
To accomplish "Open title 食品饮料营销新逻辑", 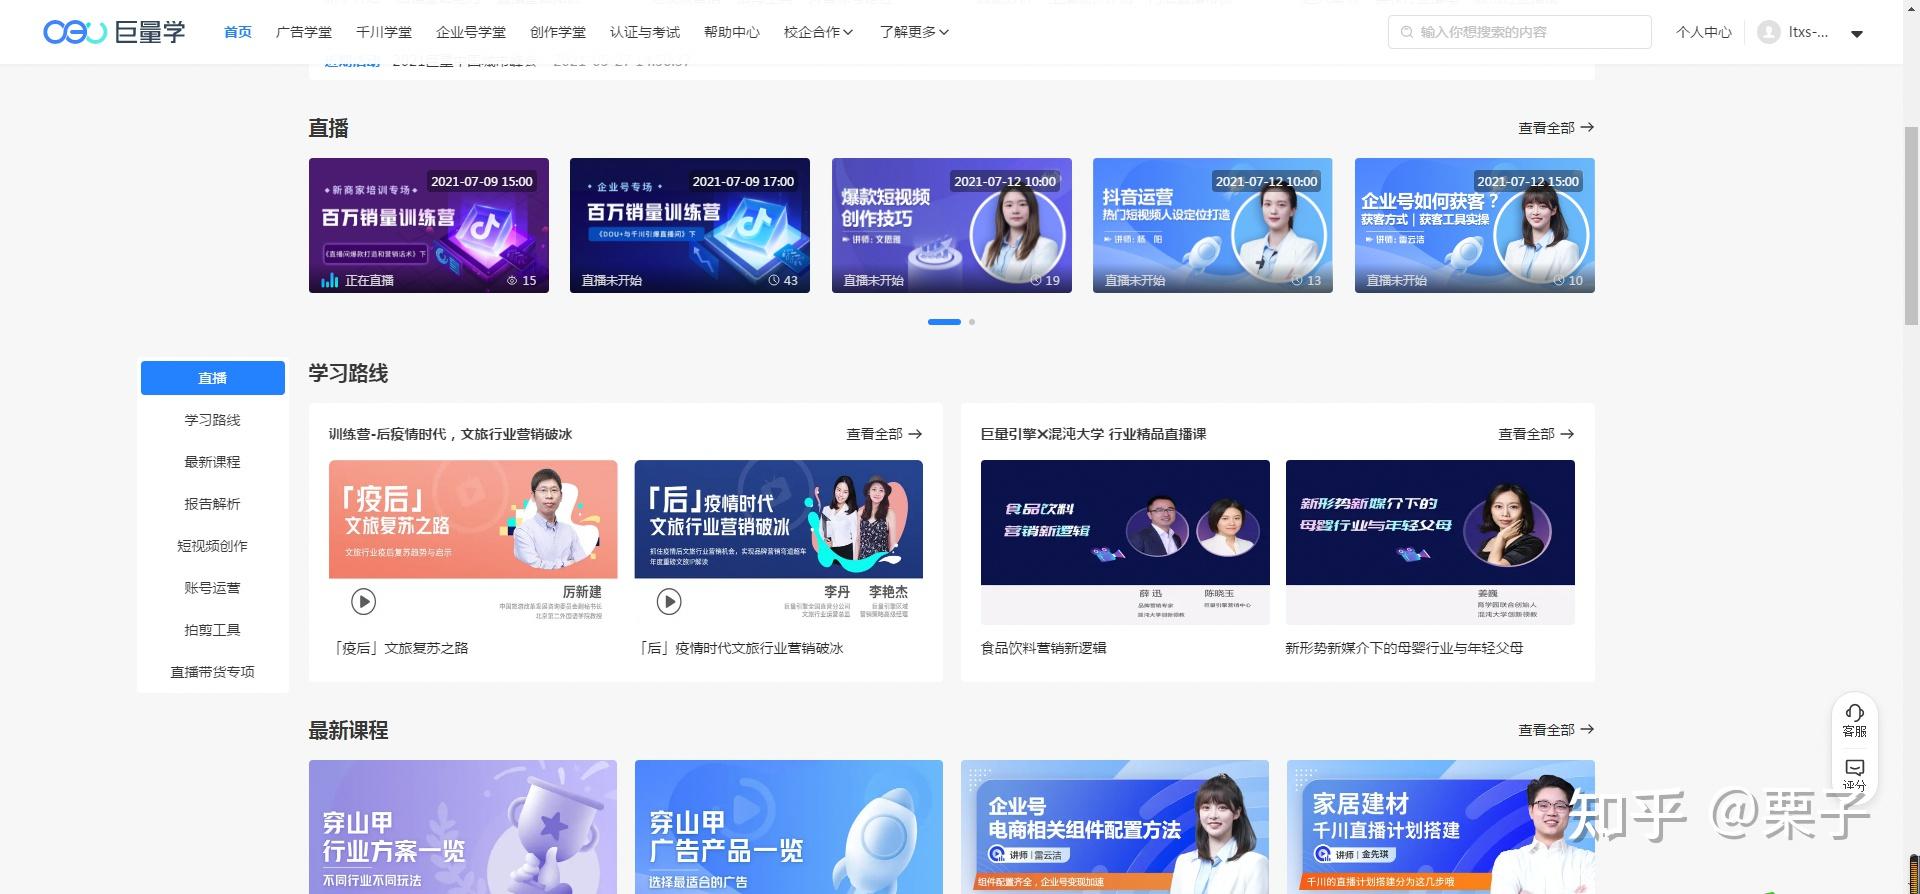I will click(1043, 648).
